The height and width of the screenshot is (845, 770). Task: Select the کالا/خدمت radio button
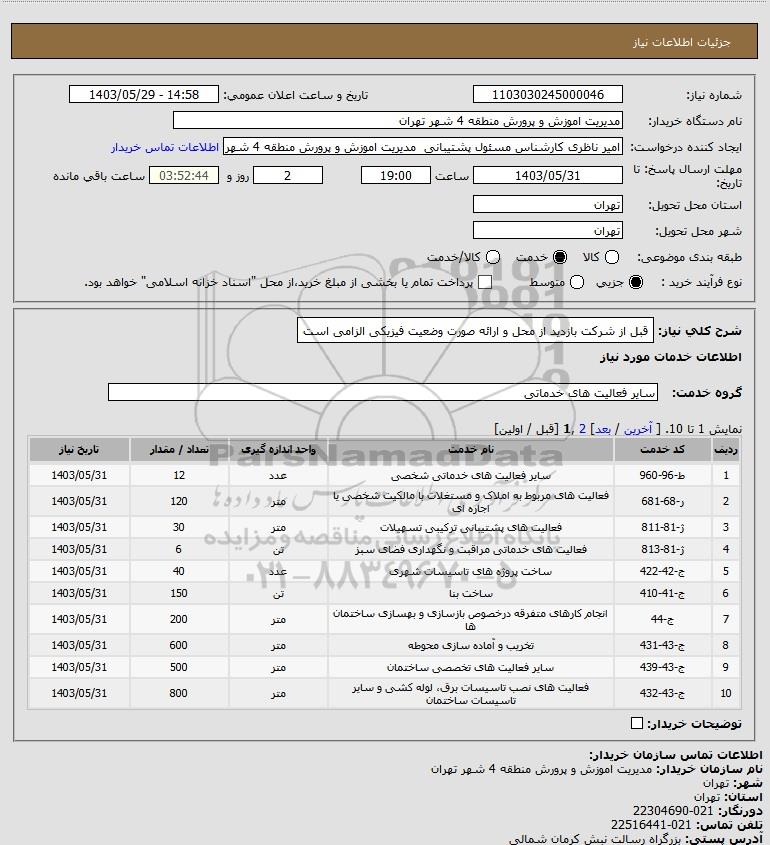(x=492, y=257)
